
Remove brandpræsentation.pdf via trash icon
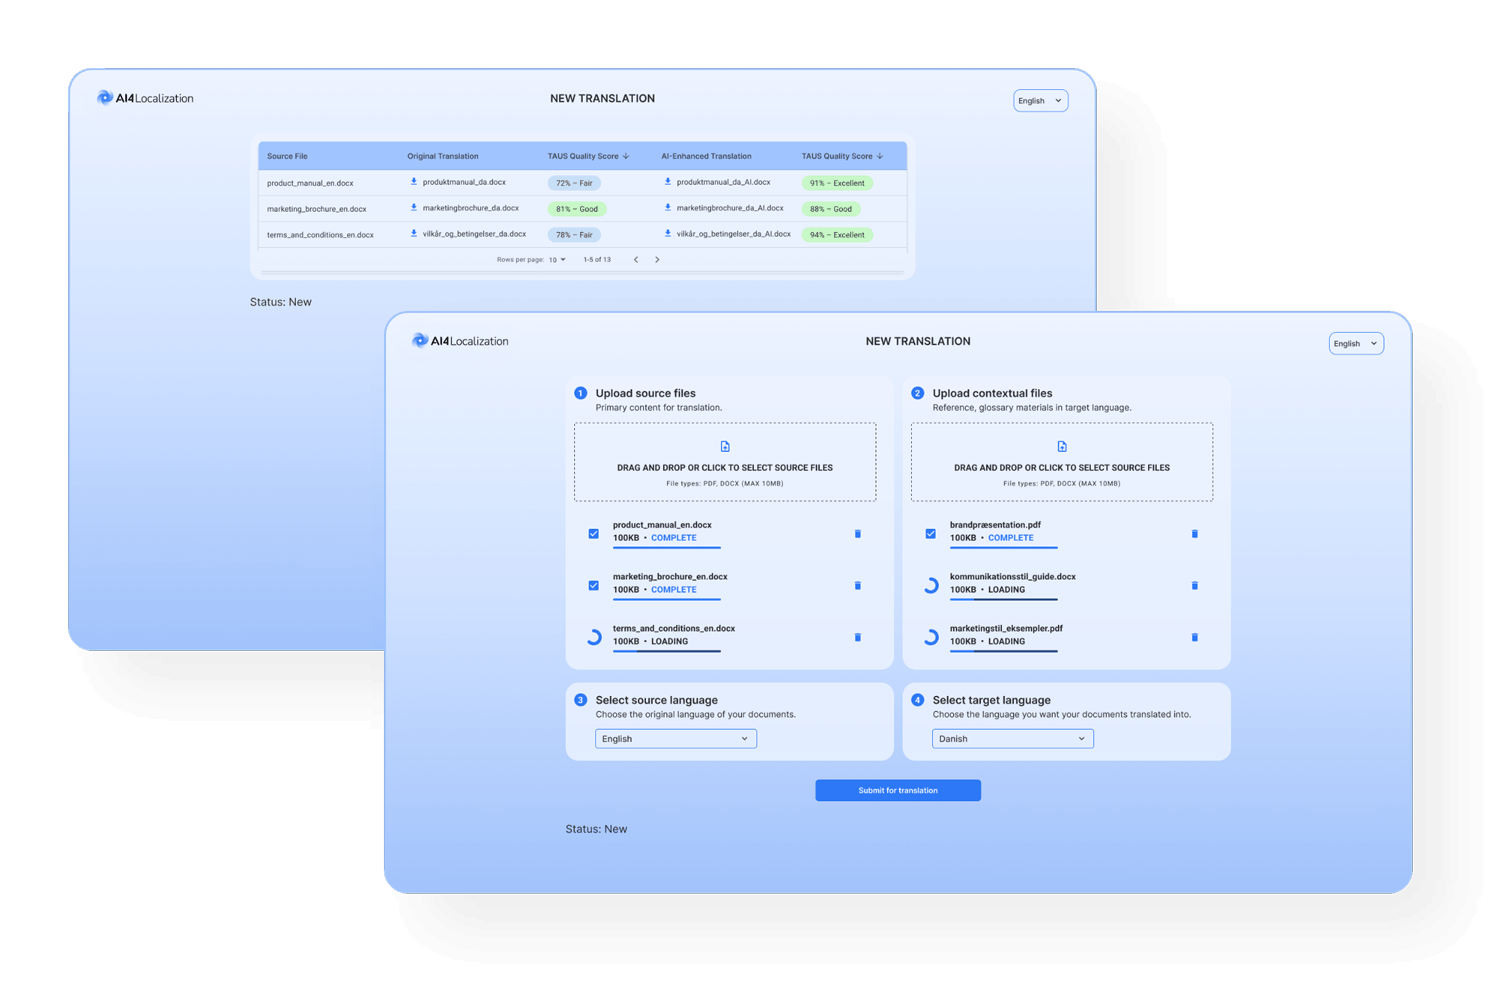tap(1194, 534)
